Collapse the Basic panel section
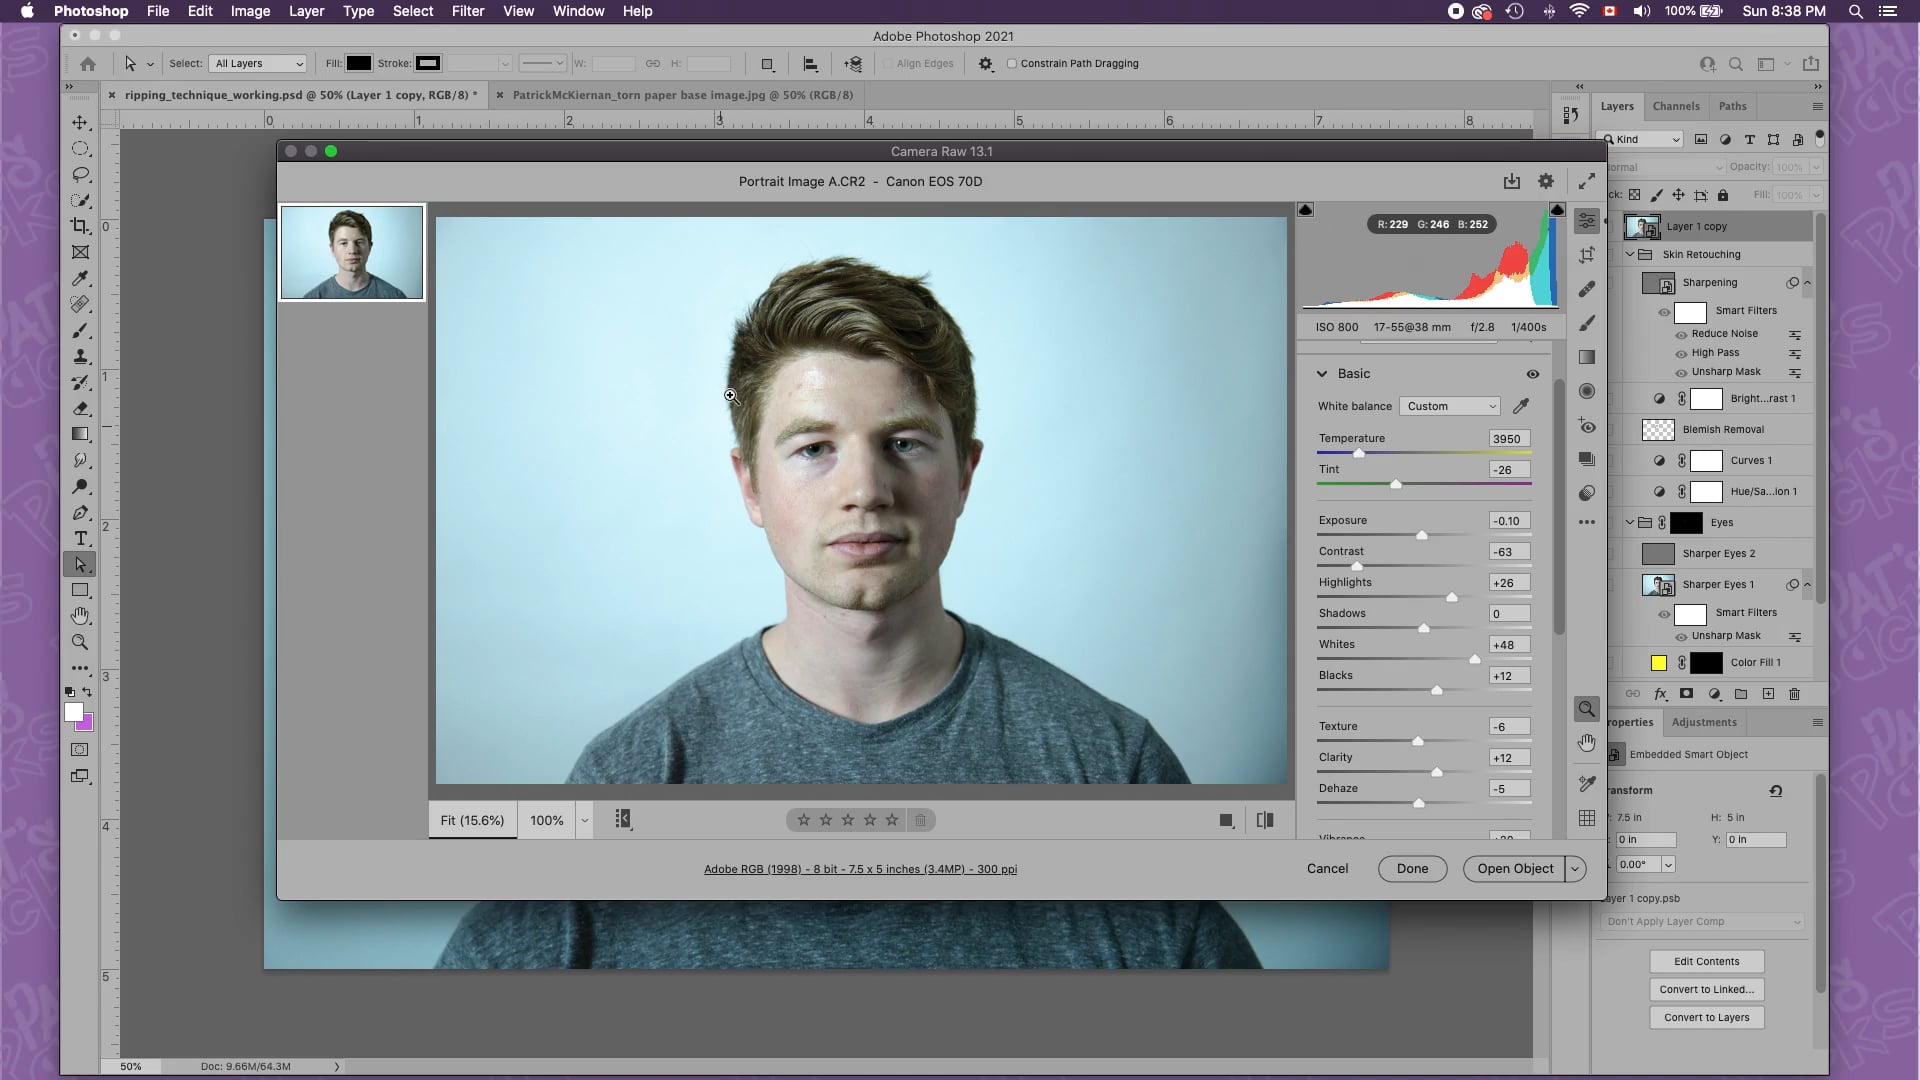1920x1080 pixels. click(x=1322, y=374)
